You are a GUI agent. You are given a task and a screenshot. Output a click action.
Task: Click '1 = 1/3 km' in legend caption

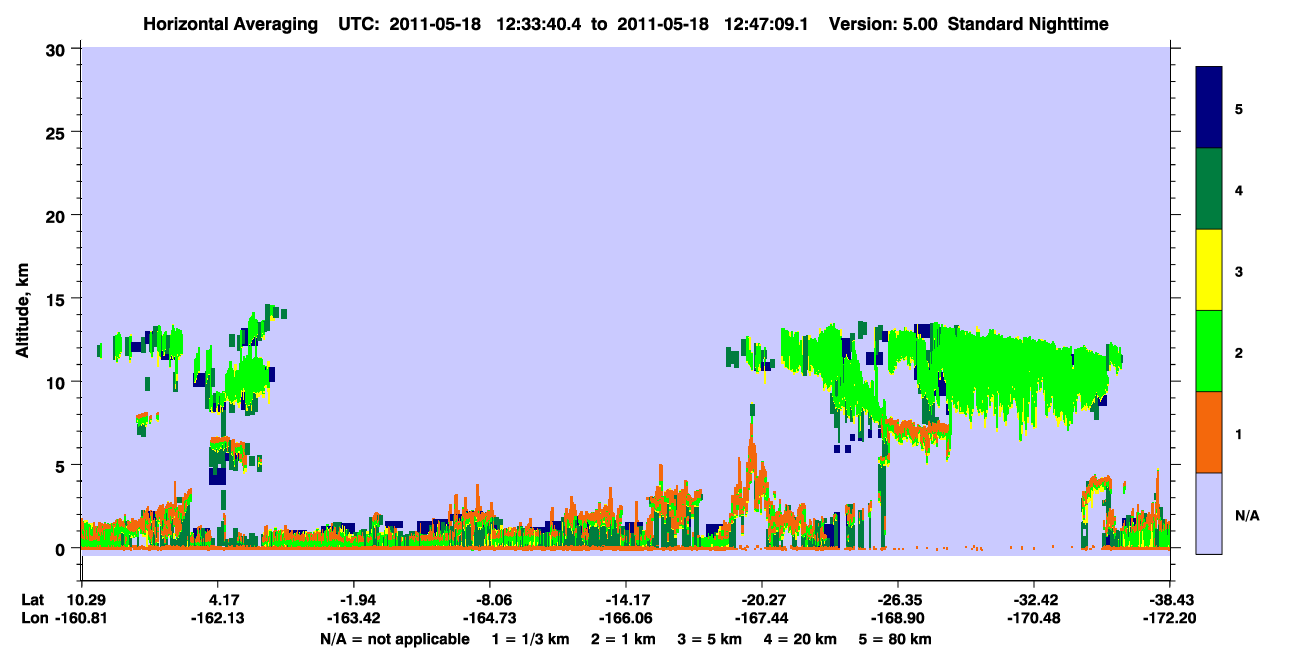click(x=531, y=638)
